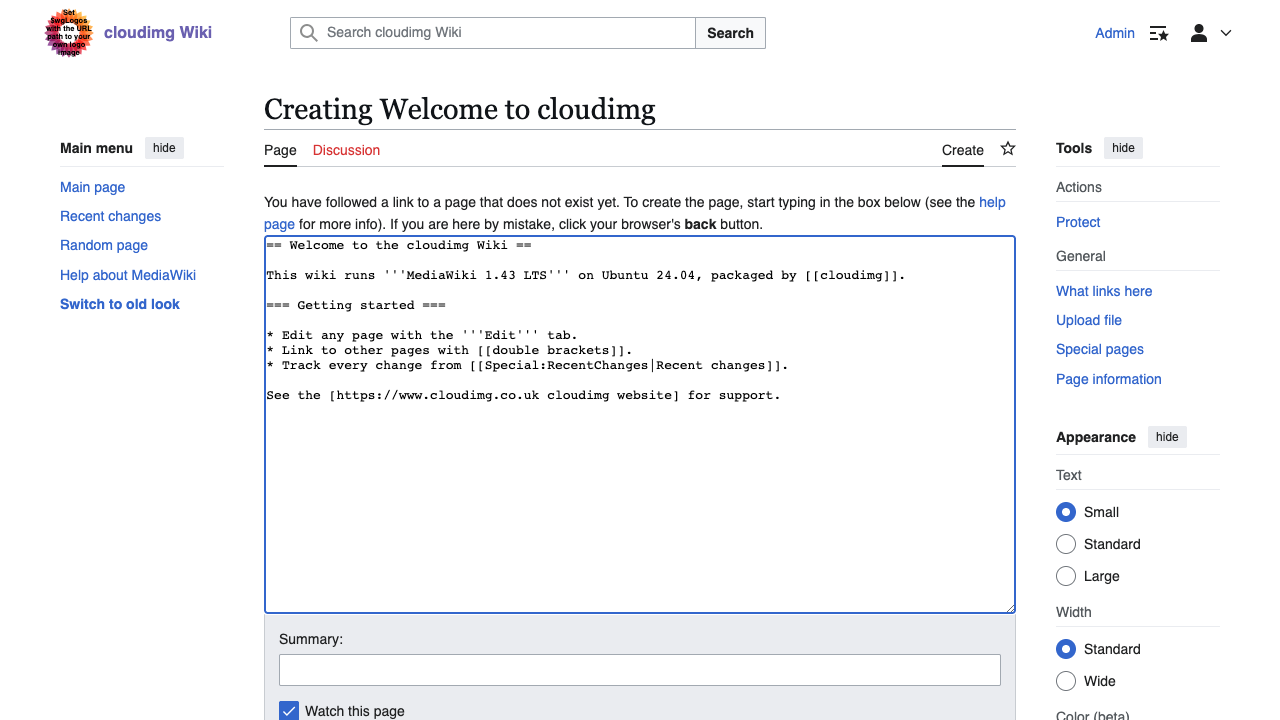
Task: Click the help page link
Action: click(x=992, y=202)
